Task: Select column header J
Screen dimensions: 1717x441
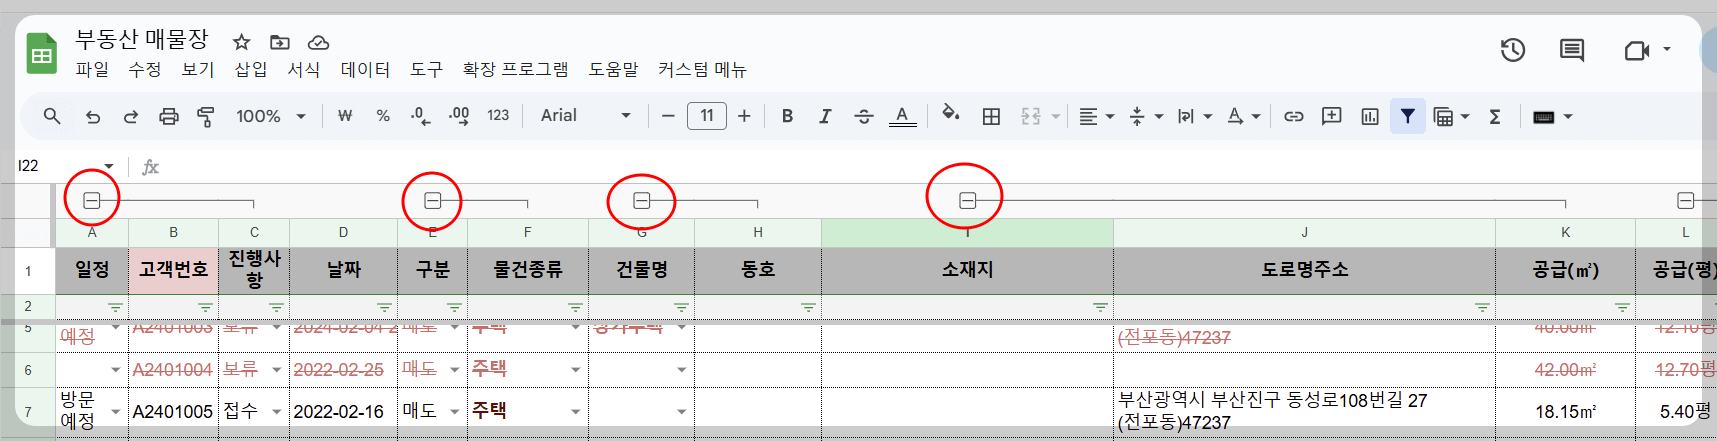Action: pos(1304,232)
